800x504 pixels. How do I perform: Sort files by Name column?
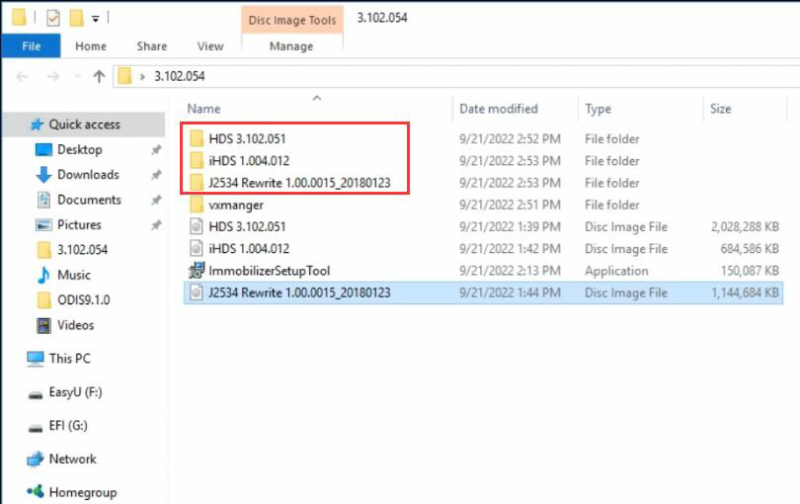(204, 109)
